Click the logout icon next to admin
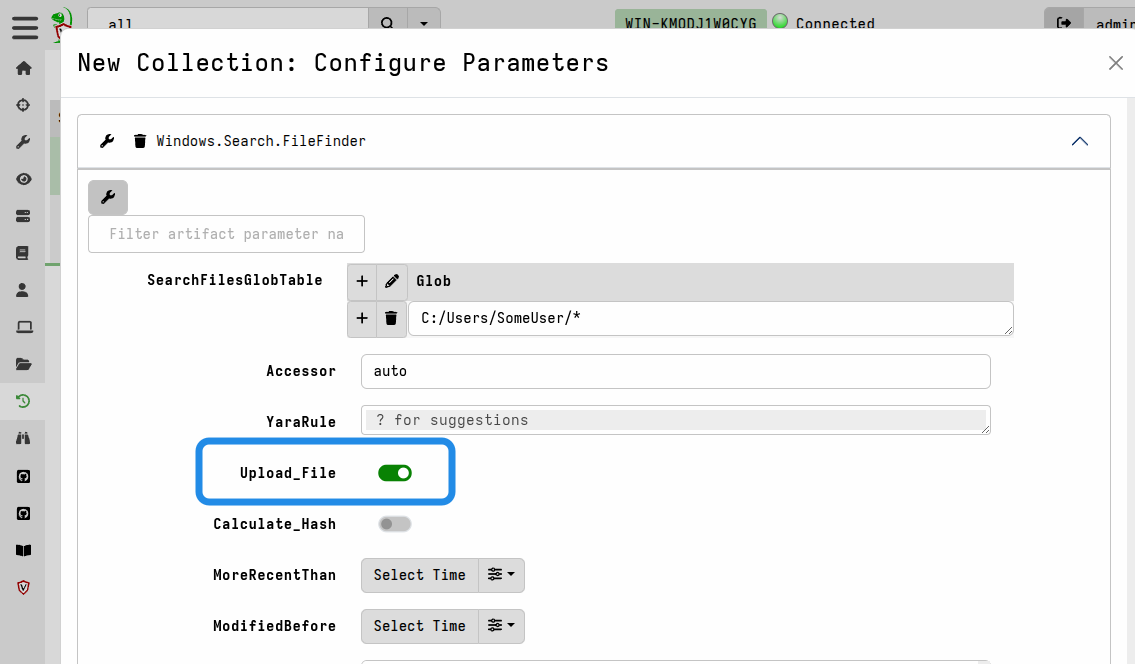1135x664 pixels. 1063,23
